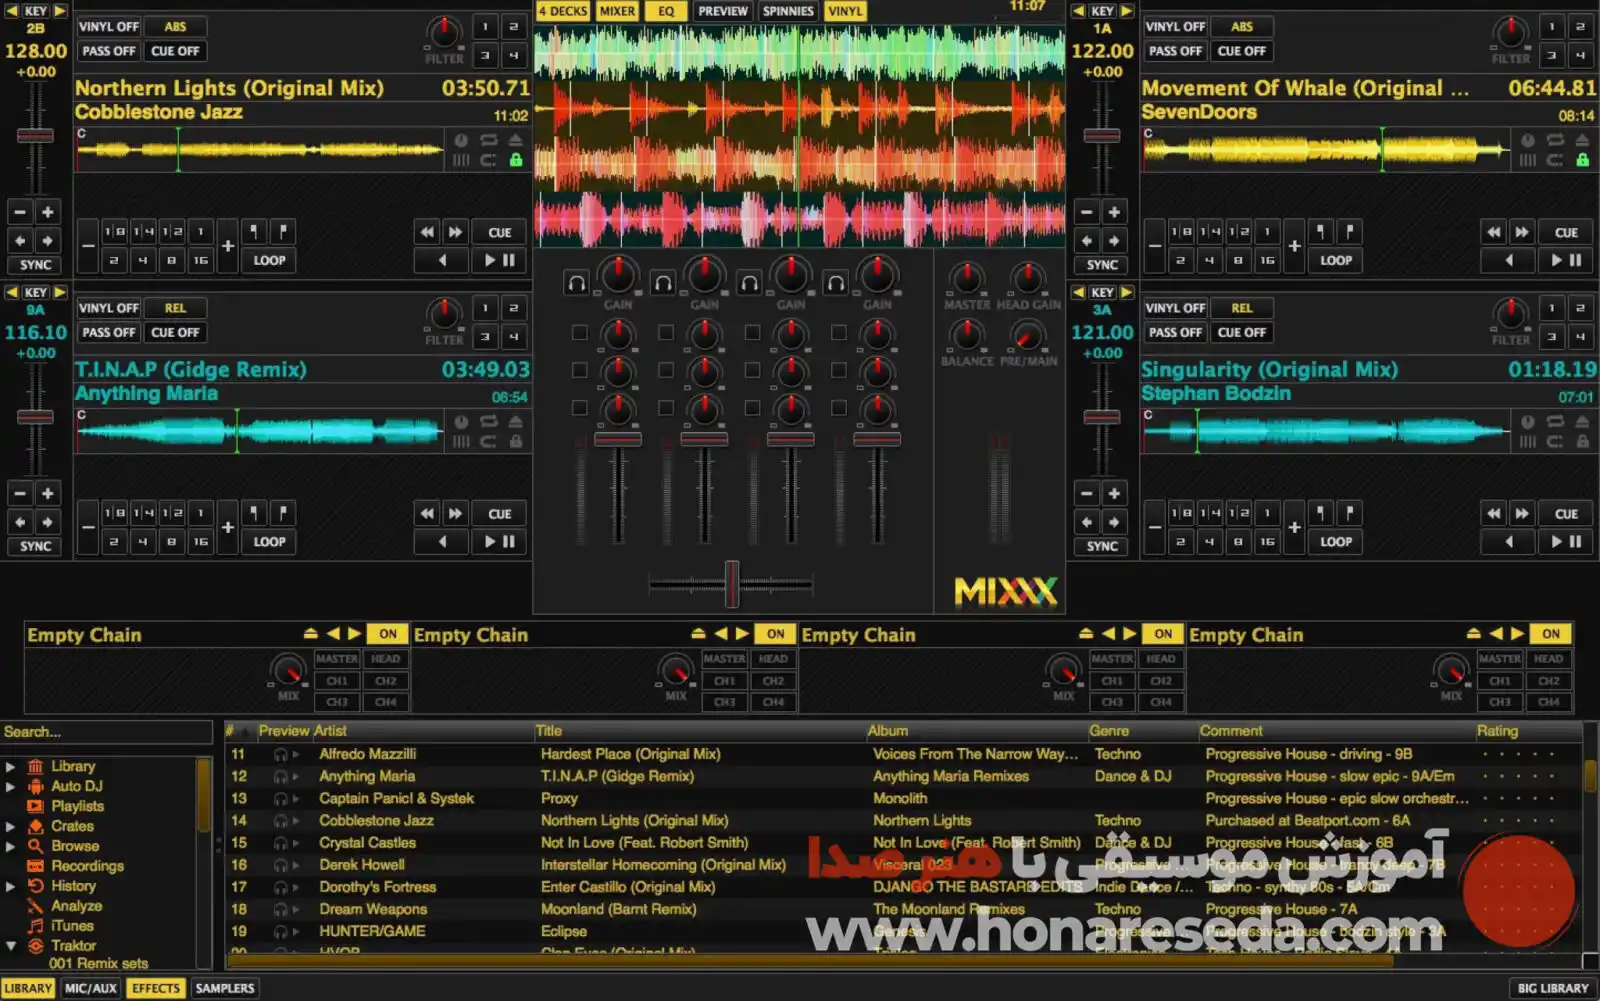Preview the Alfredo Mazzilli track with its headphone icon
Viewport: 1600px width, 1001px height.
[281, 755]
